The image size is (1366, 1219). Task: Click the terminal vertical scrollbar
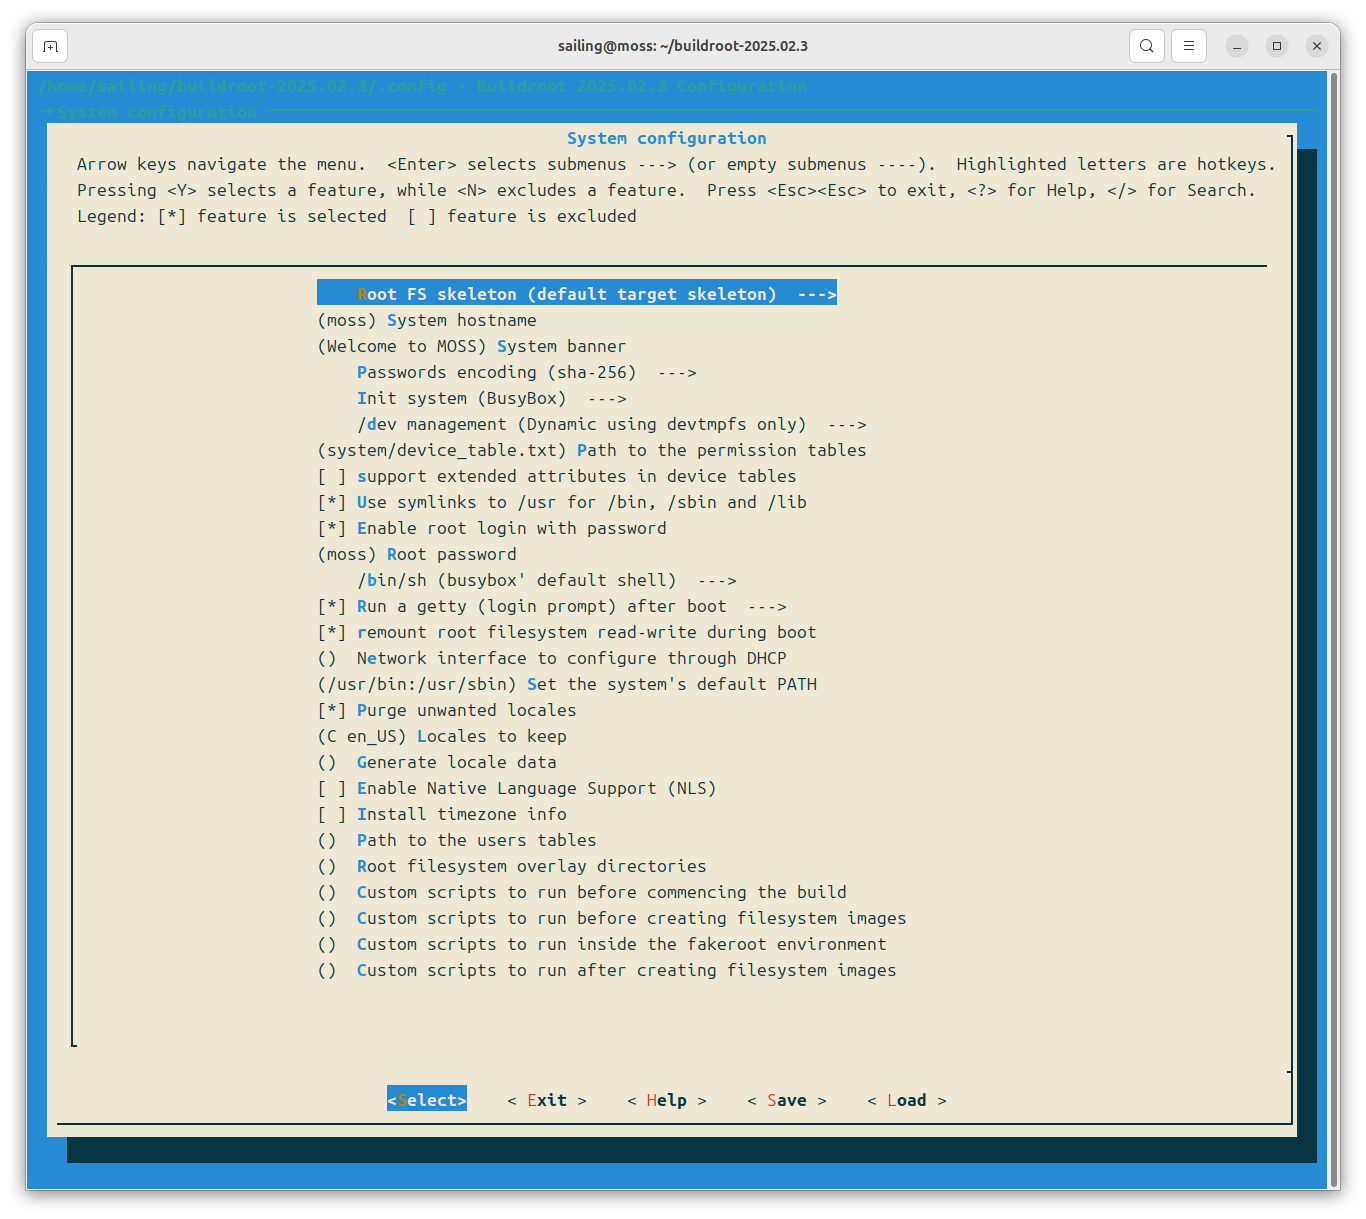[x=1333, y=600]
